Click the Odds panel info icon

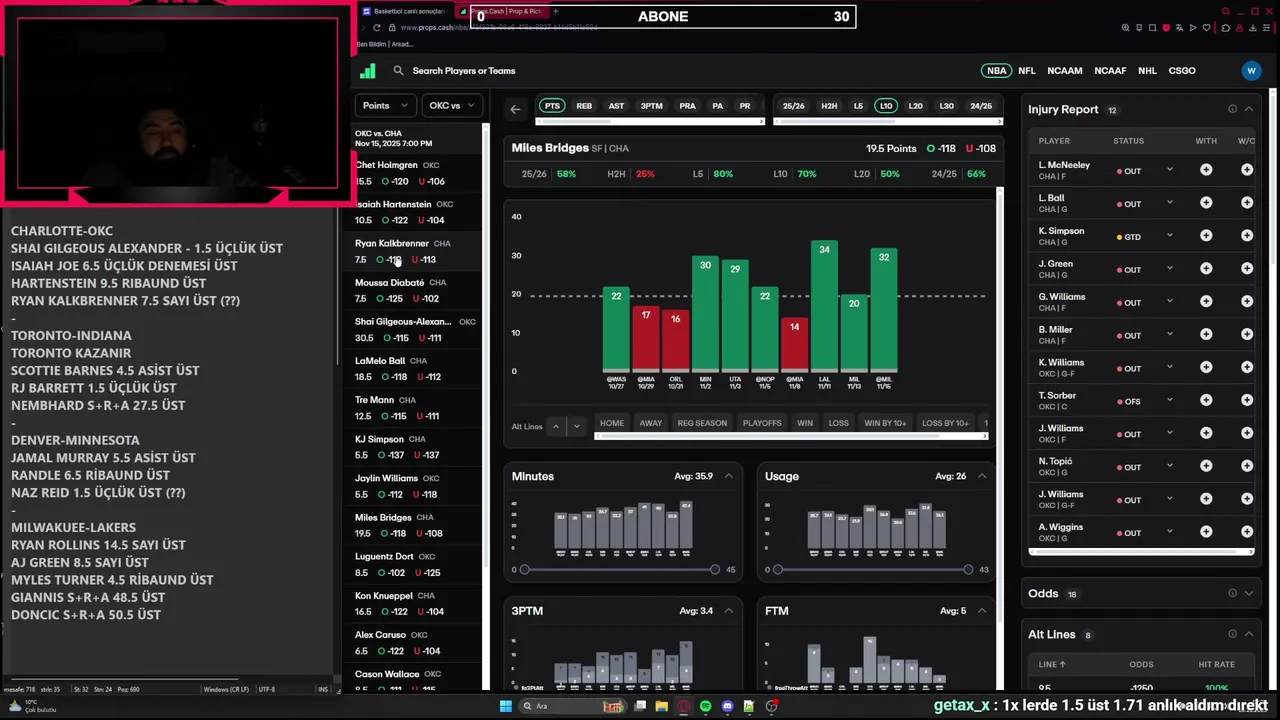1232,593
